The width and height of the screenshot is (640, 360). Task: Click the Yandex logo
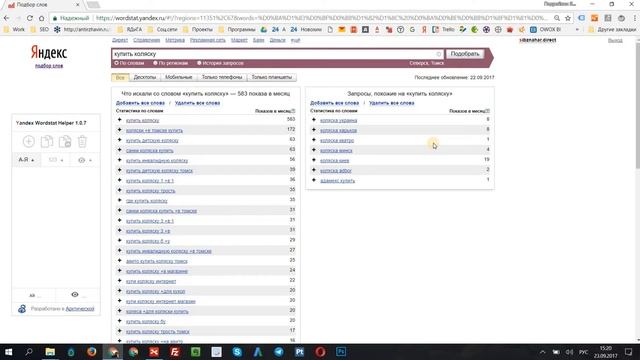click(x=49, y=53)
